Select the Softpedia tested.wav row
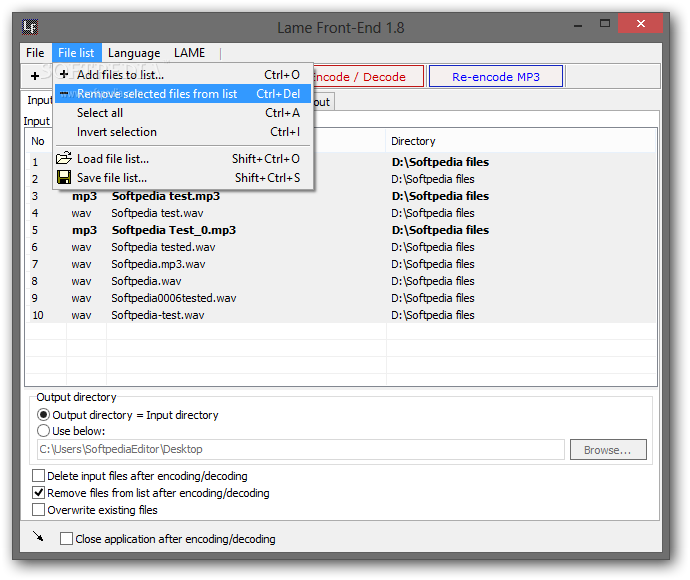The image size is (690, 580). pos(341,247)
